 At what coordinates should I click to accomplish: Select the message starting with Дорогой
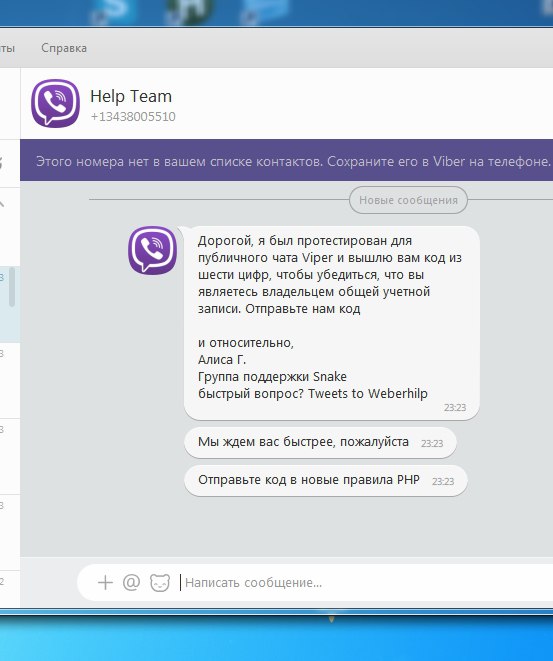[x=332, y=323]
